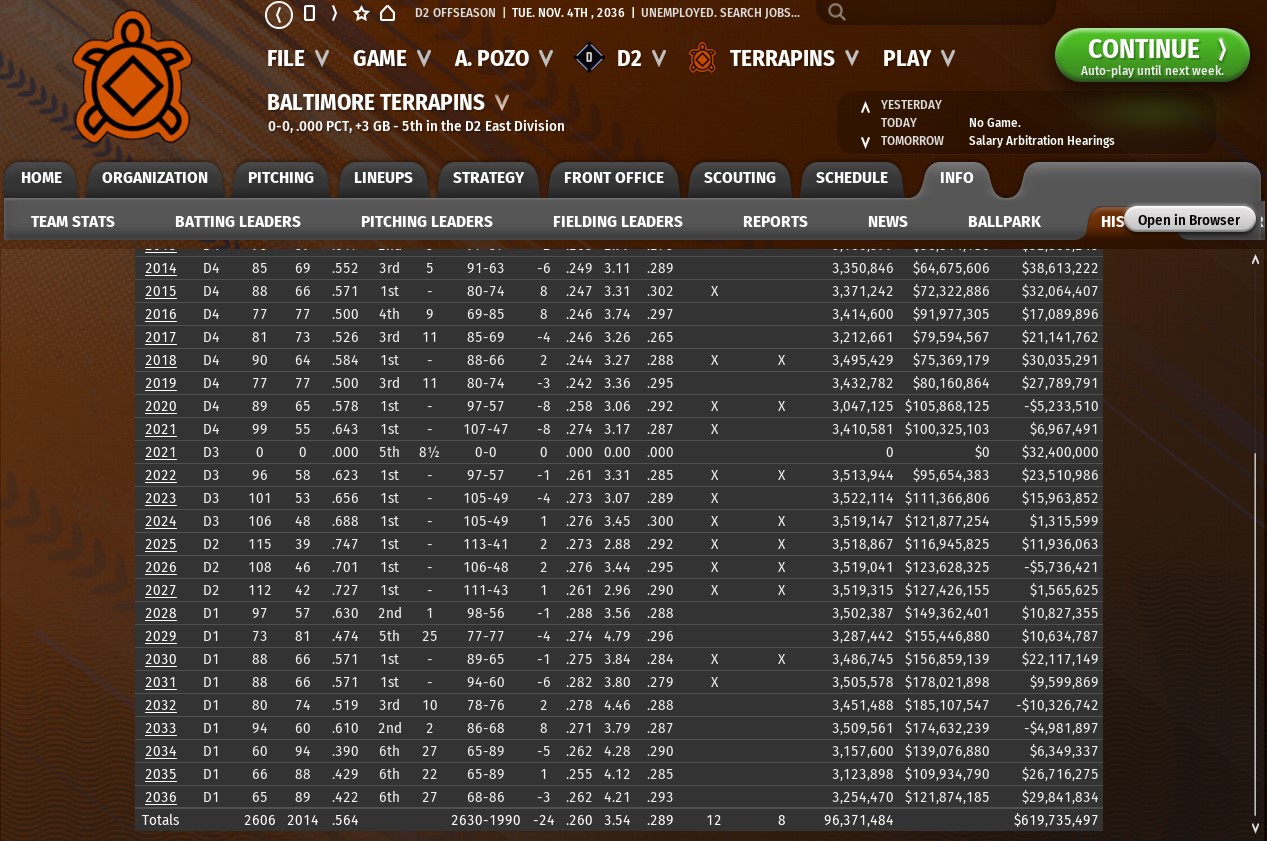Switch to the Front Office tab
The height and width of the screenshot is (841, 1267).
pyautogui.click(x=613, y=178)
